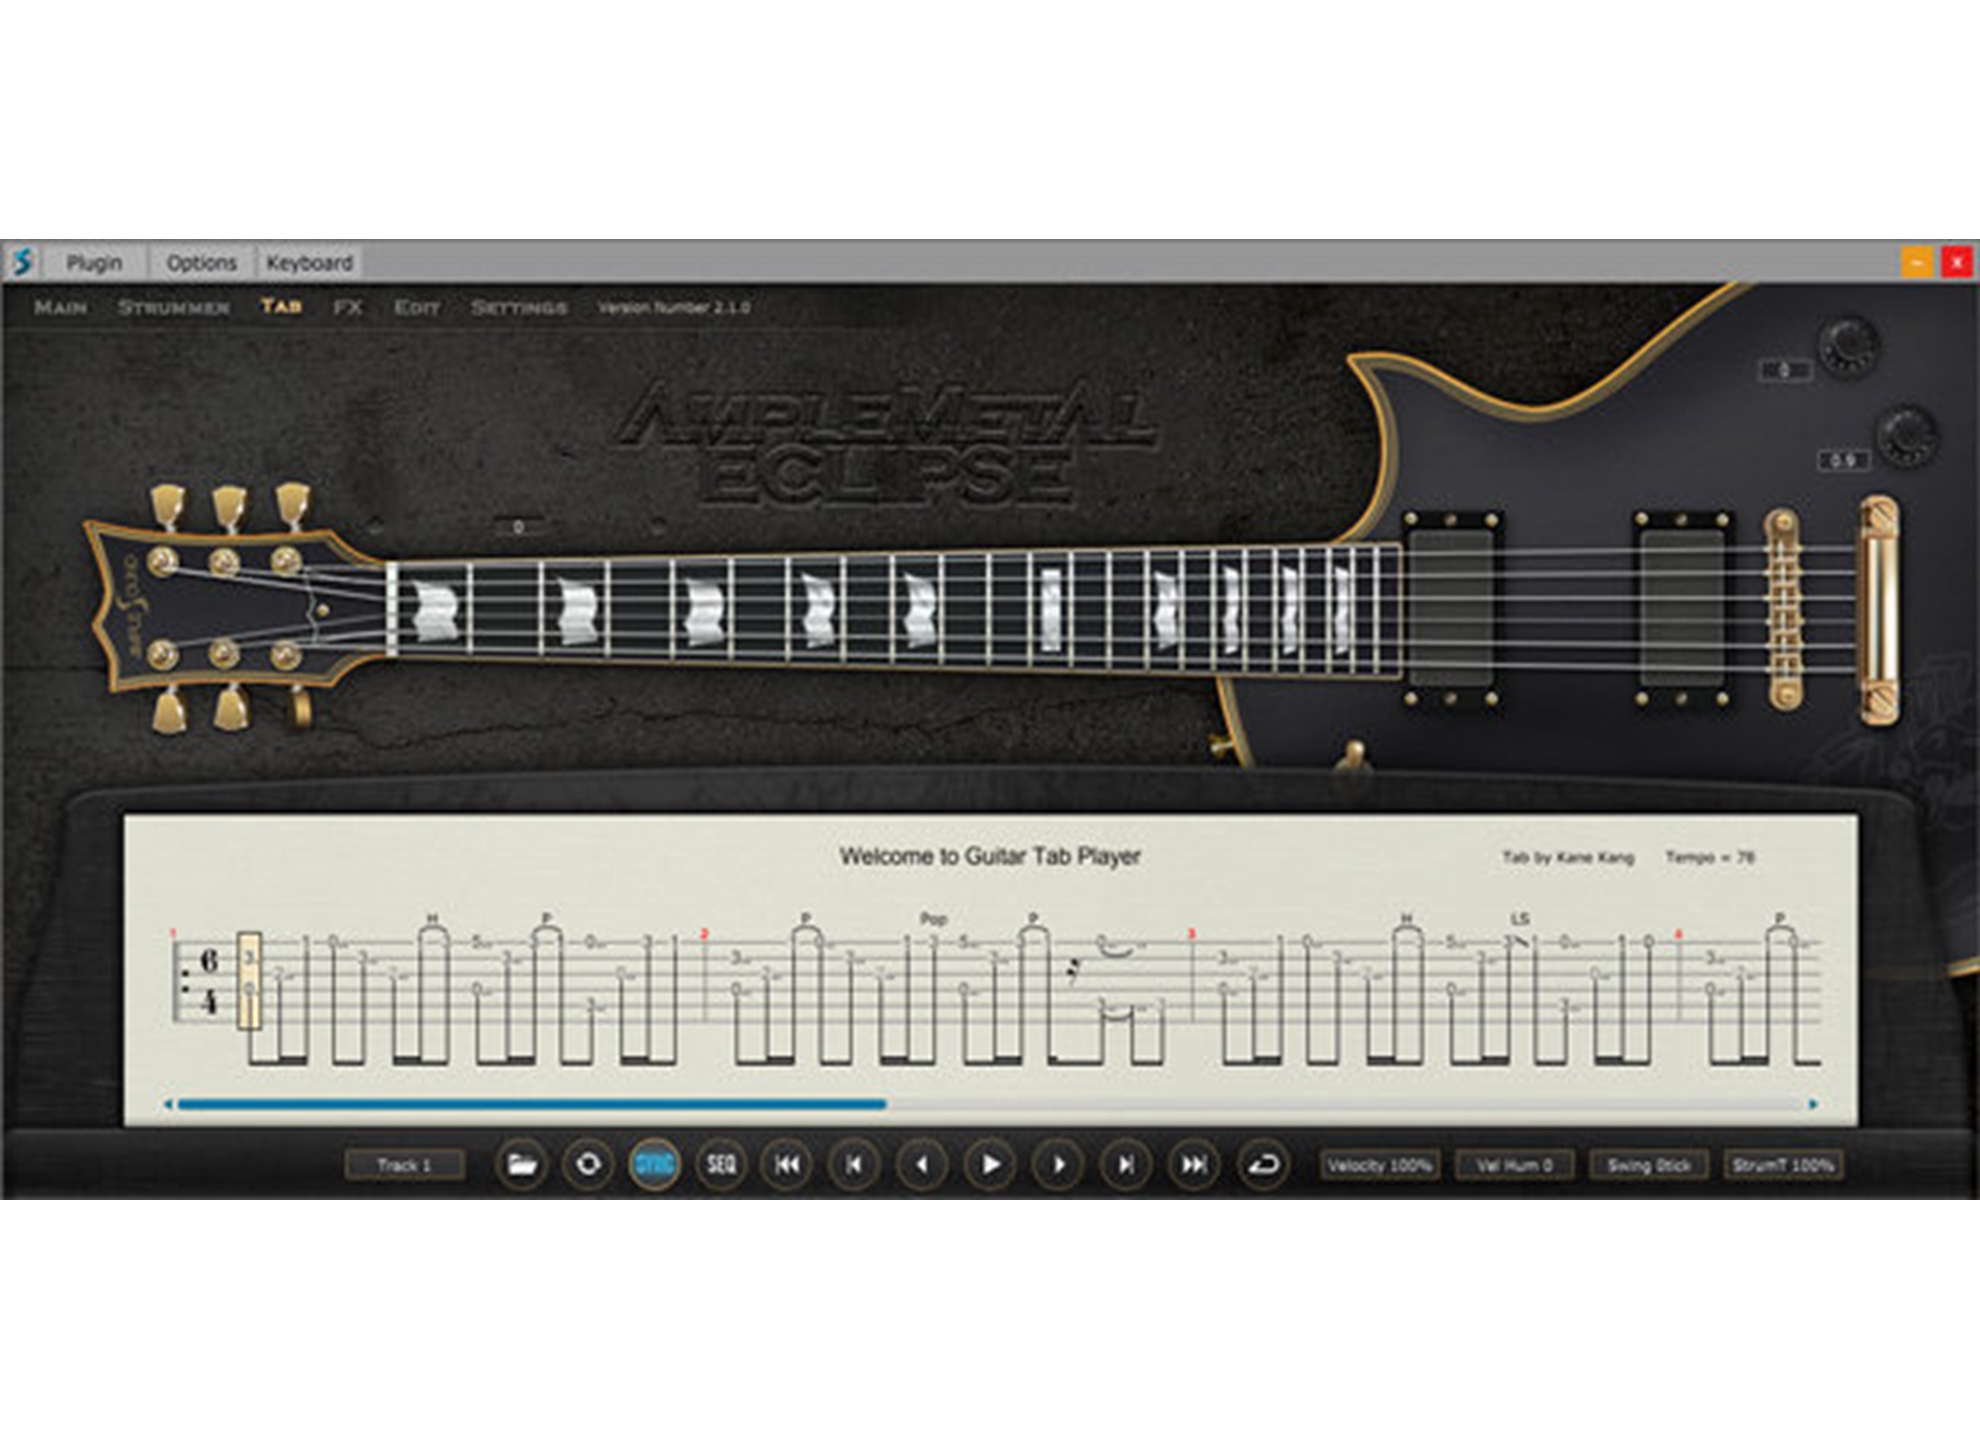
Task: Click the knob value field showing 0.9
Action: coord(1843,460)
